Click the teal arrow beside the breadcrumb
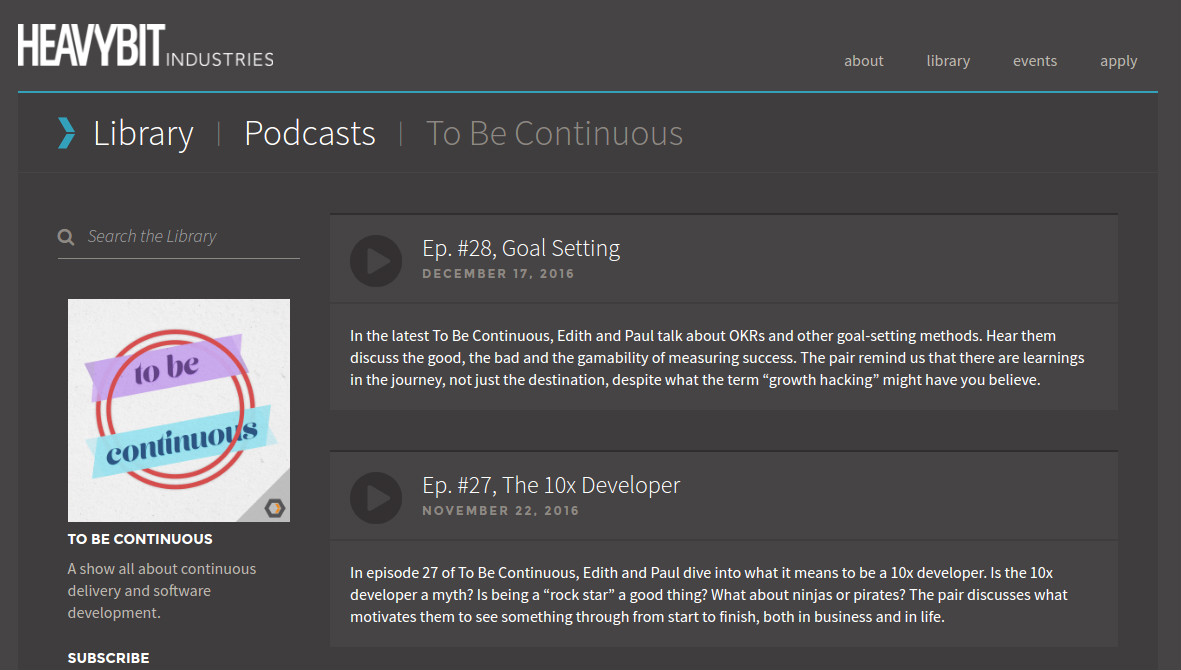Image resolution: width=1181 pixels, height=670 pixels. pos(66,132)
